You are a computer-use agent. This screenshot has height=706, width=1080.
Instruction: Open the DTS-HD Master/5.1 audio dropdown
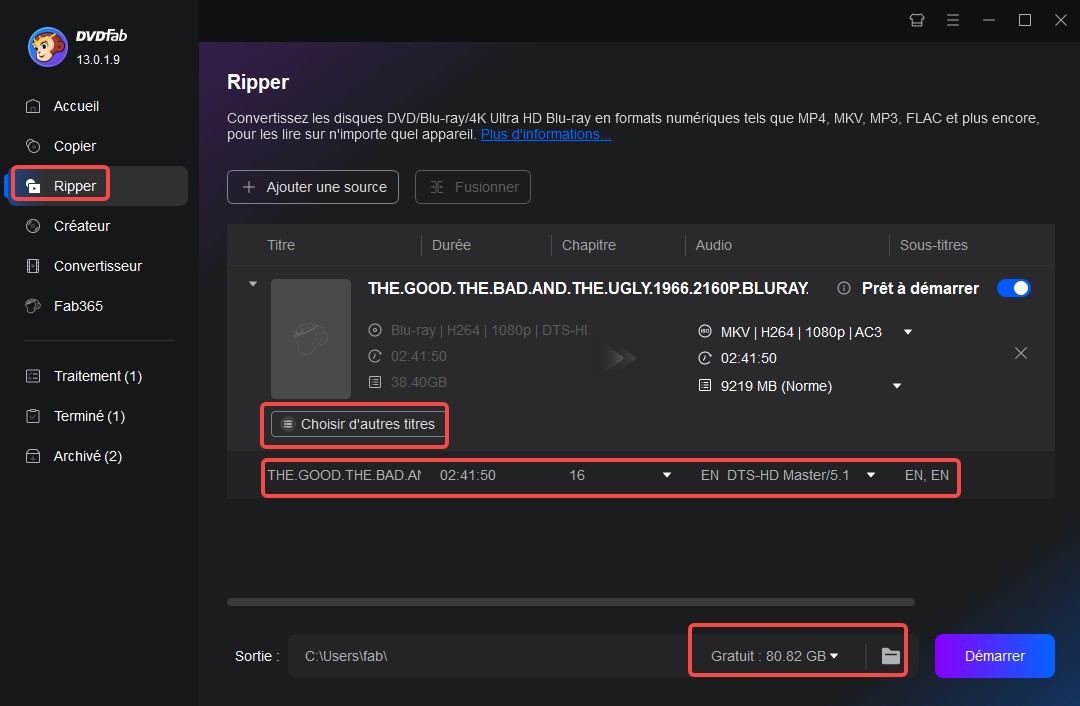tap(871, 475)
